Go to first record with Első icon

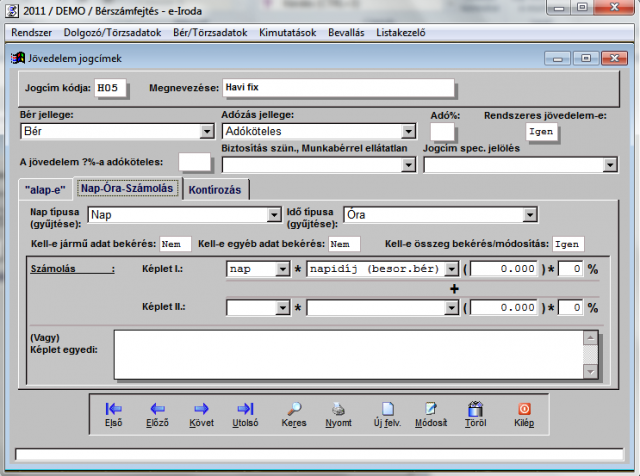coord(113,414)
